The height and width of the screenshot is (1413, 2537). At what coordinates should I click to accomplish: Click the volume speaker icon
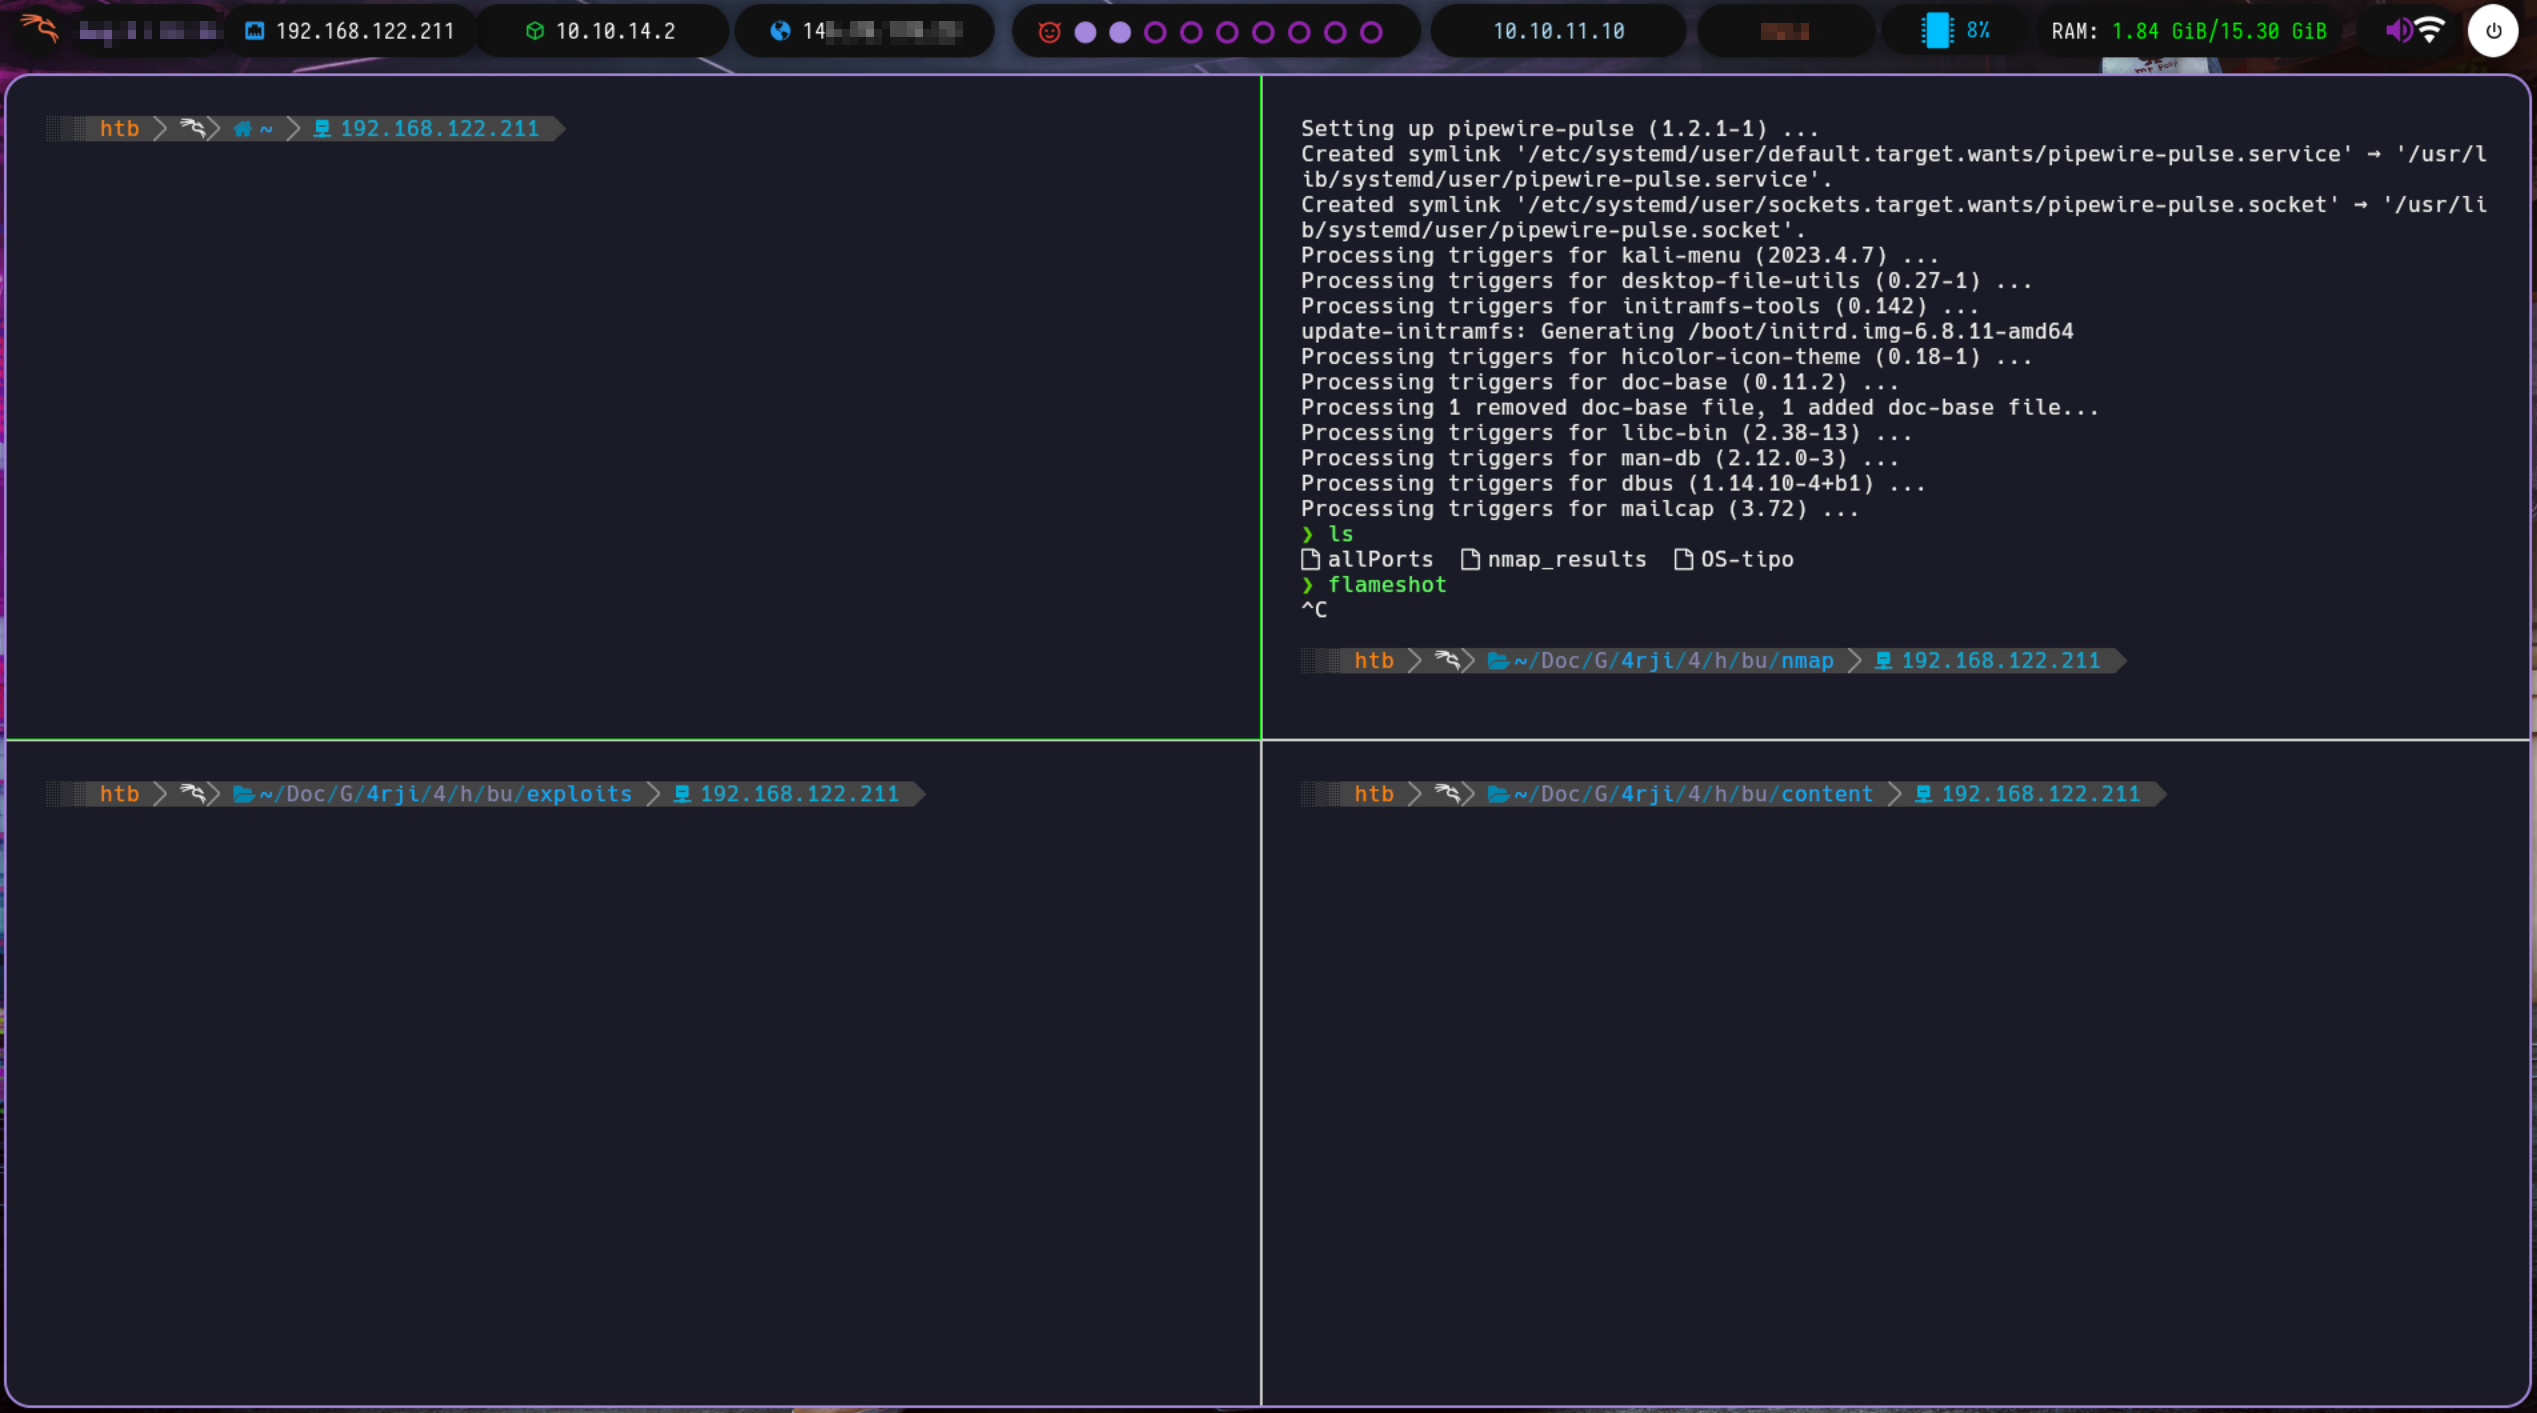2397,31
